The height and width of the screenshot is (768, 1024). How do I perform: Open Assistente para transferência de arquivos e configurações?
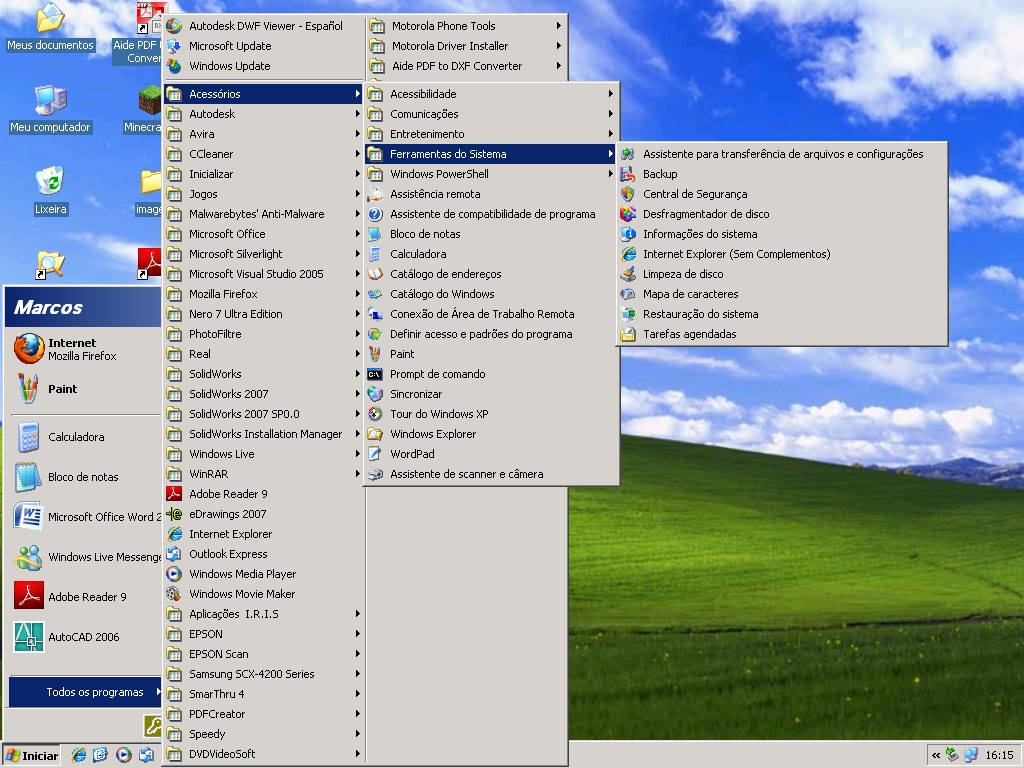(782, 154)
